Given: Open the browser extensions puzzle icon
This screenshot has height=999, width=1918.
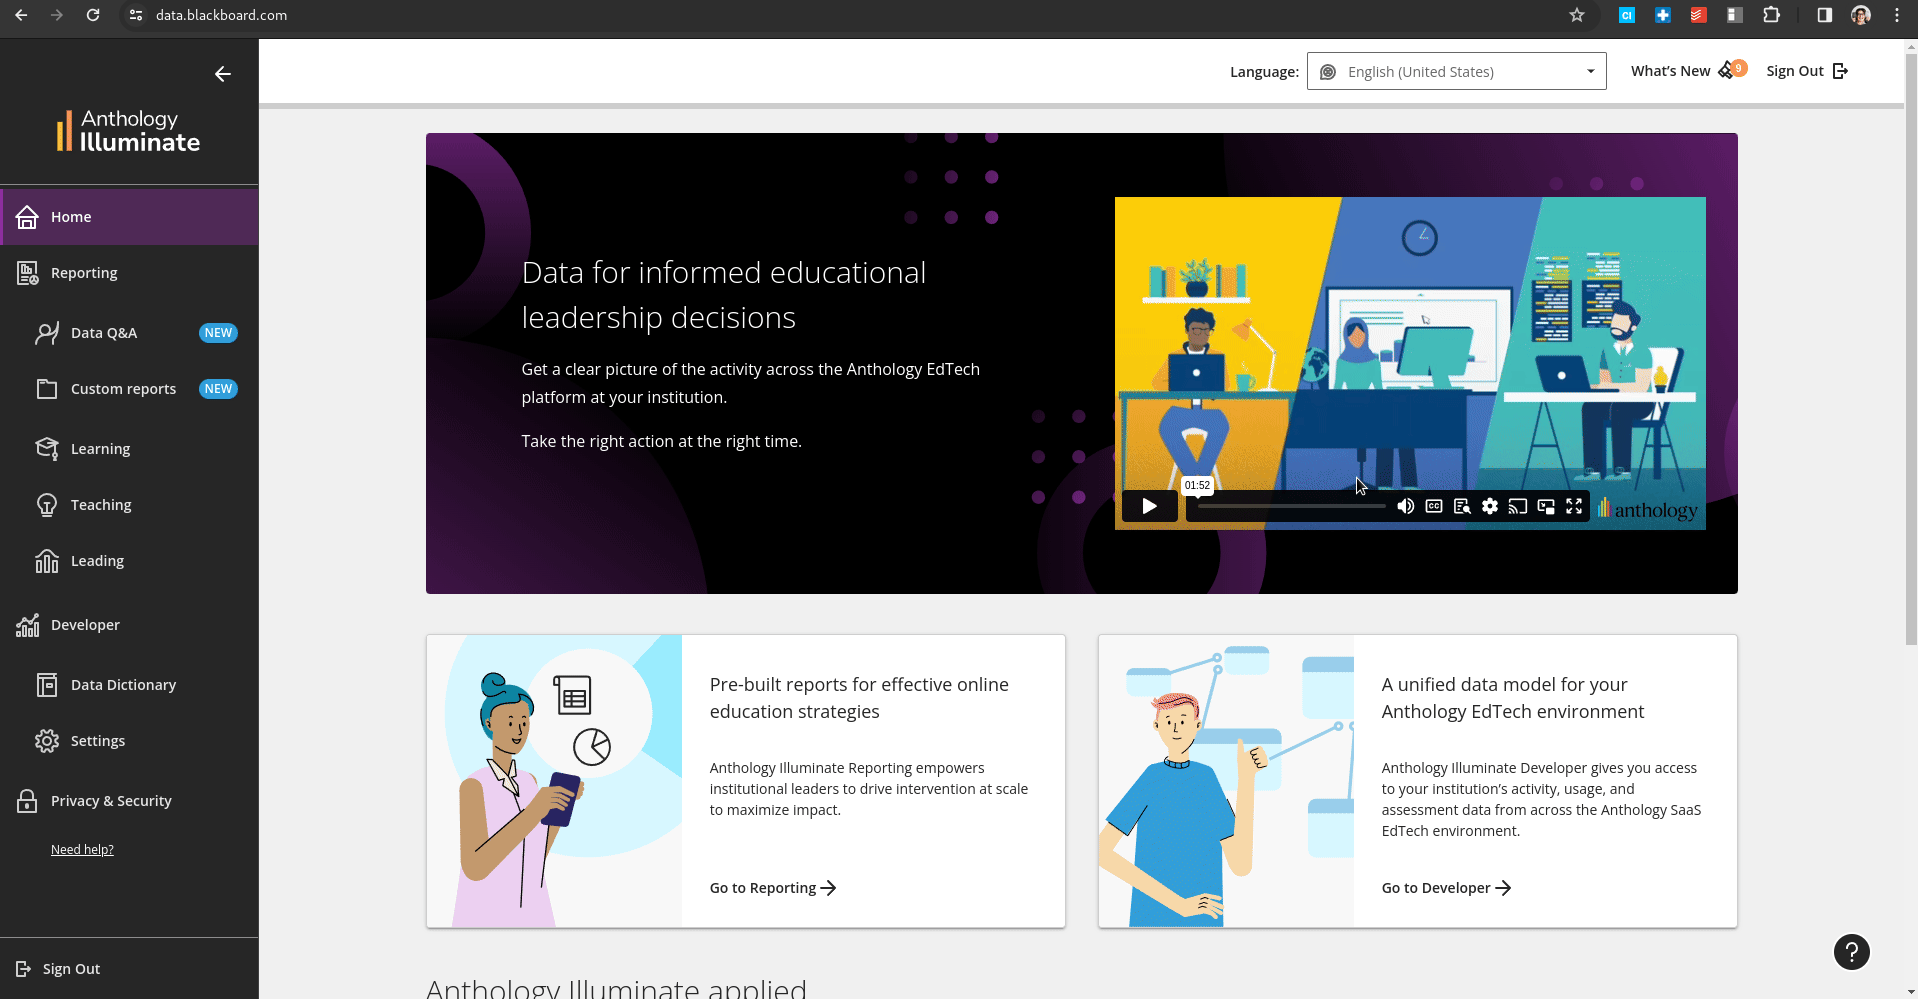Looking at the screenshot, I should (x=1771, y=15).
